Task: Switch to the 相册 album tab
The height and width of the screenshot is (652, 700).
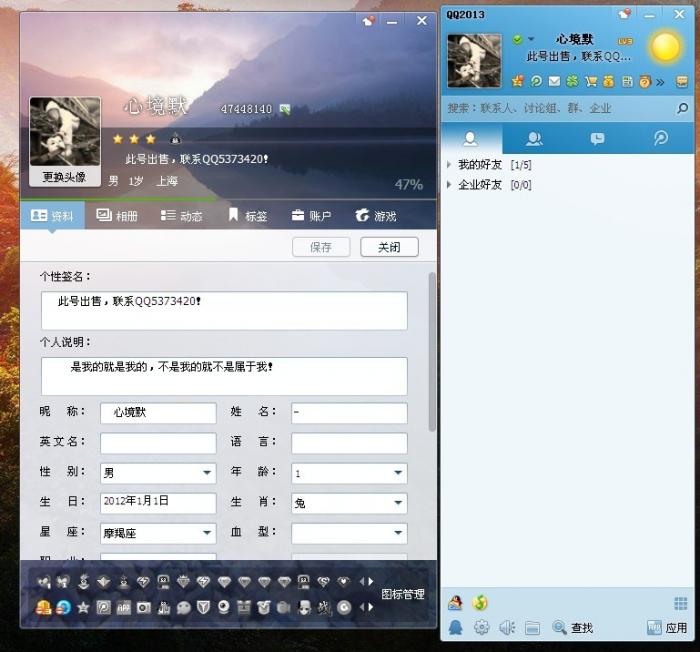Action: 117,216
